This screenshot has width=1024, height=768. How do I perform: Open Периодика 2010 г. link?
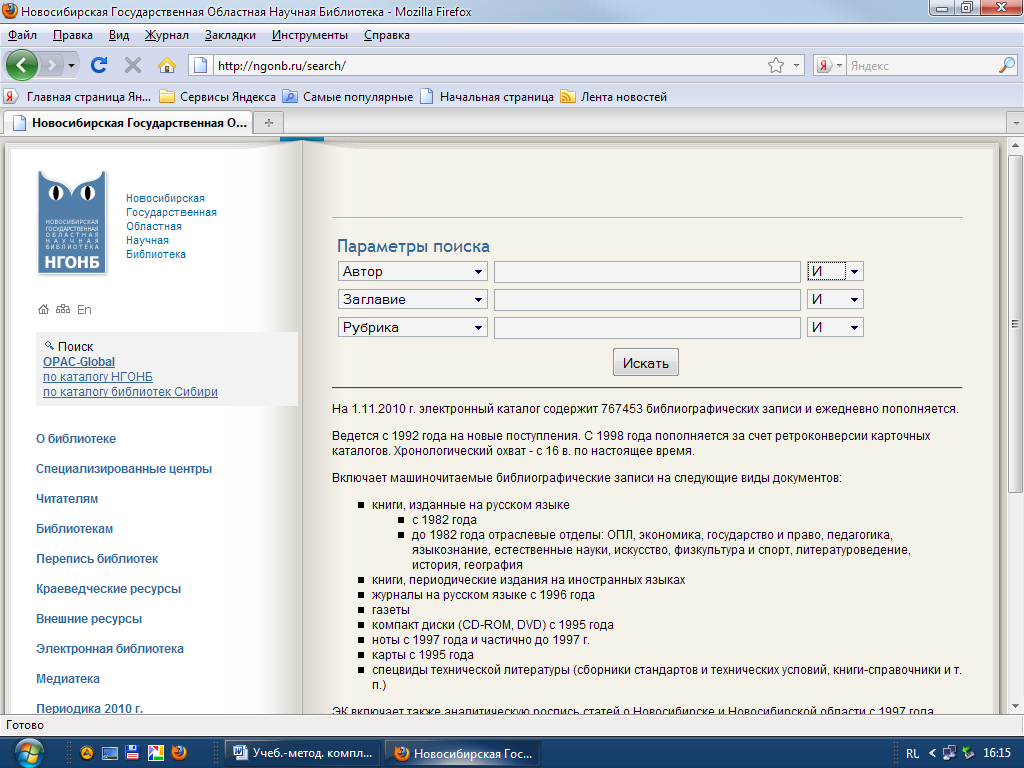click(x=89, y=708)
